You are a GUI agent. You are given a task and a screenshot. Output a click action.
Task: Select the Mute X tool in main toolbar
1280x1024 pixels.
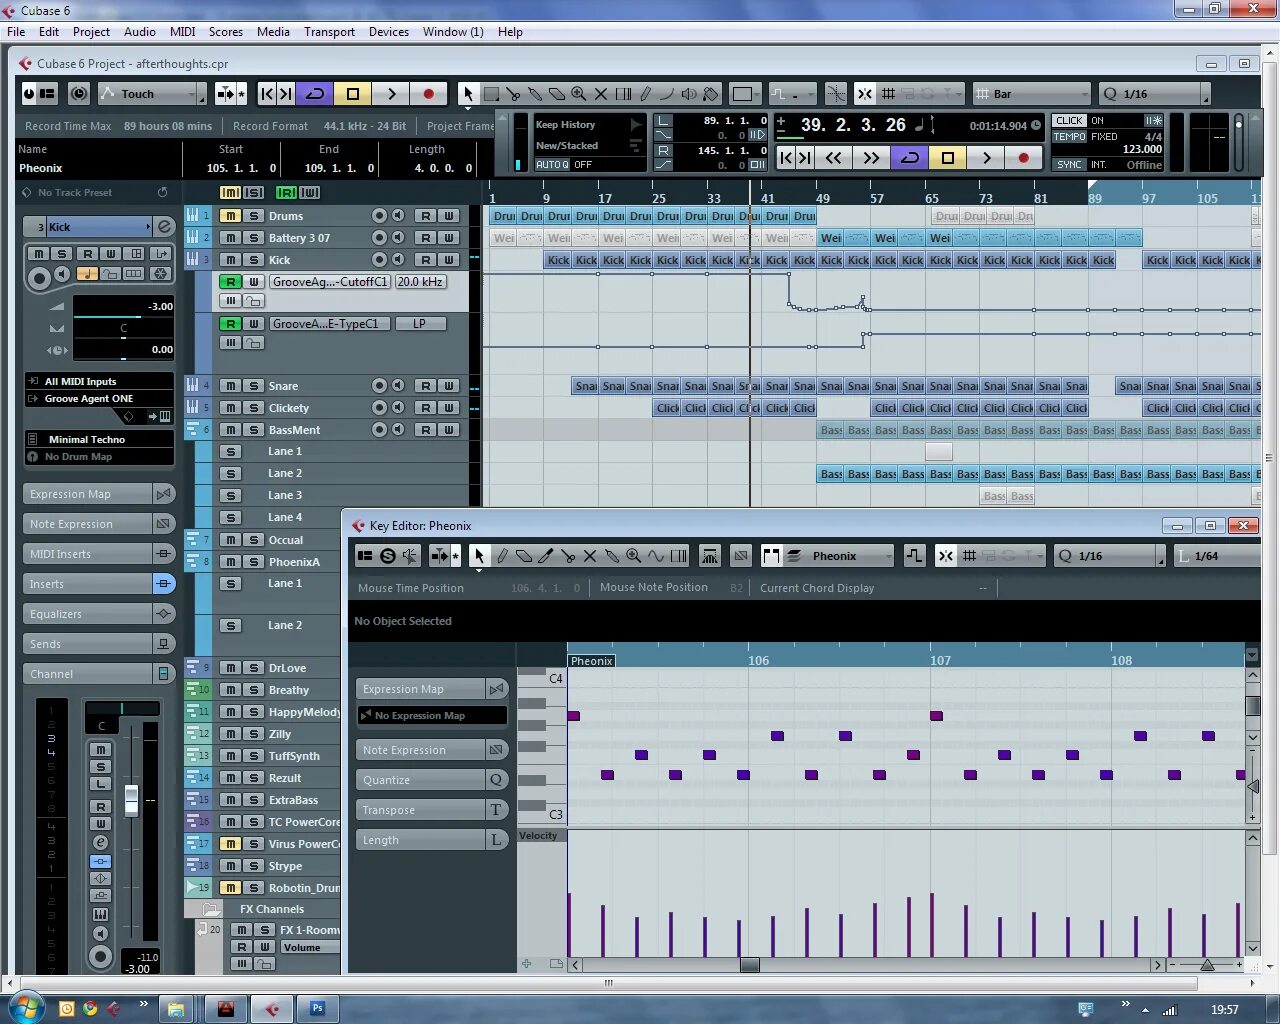pyautogui.click(x=601, y=94)
